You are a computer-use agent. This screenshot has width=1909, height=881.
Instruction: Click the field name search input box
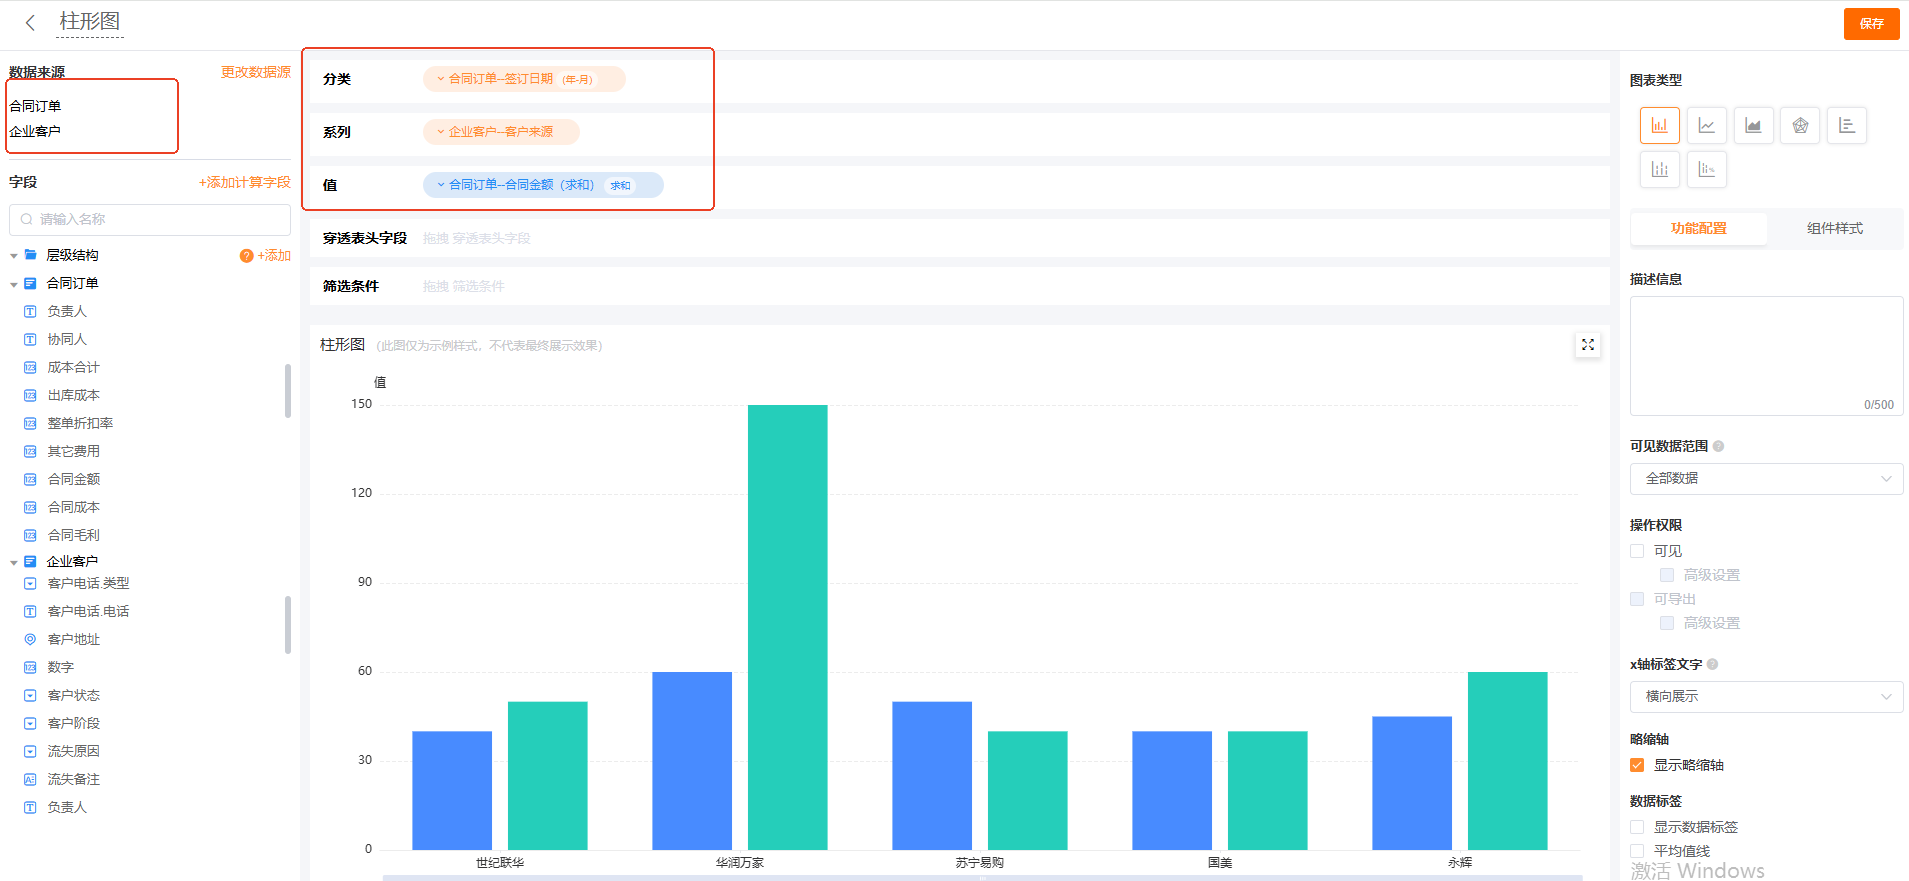[x=150, y=219]
